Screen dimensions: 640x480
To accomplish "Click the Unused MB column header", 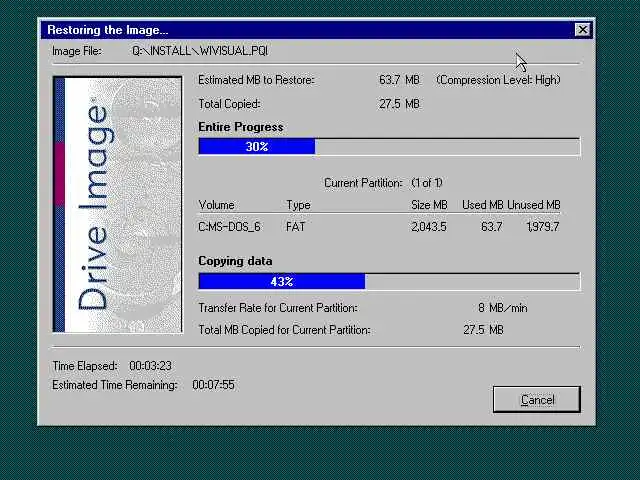I will coord(534,205).
